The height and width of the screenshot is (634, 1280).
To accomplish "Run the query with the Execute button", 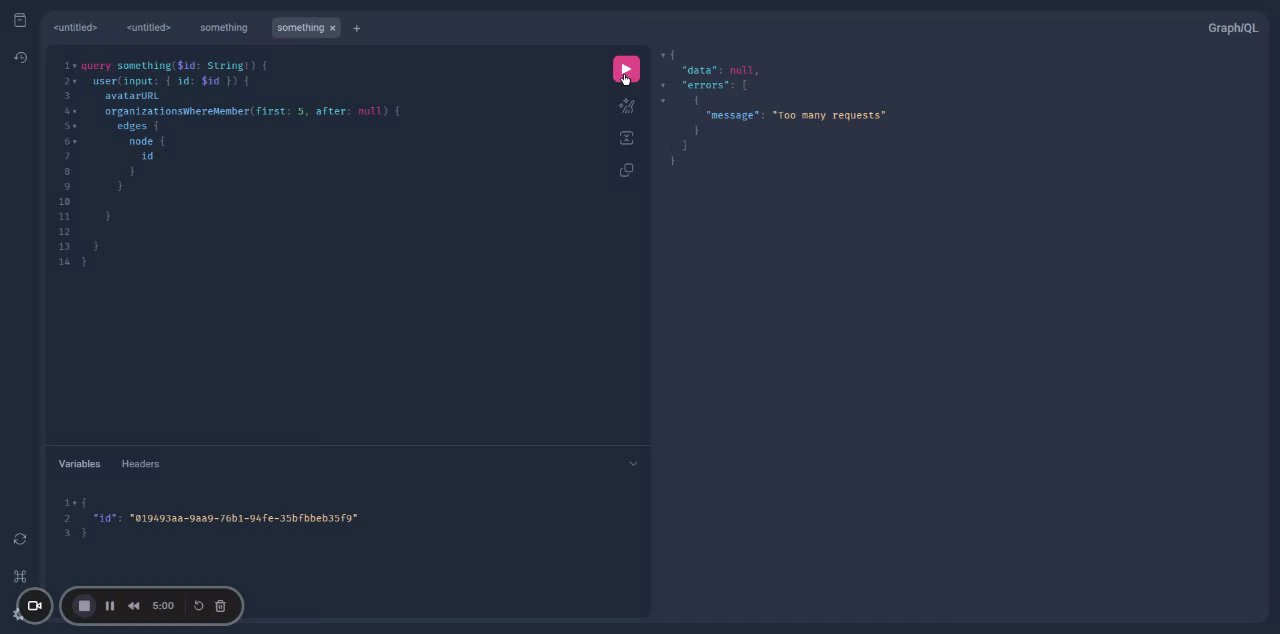I will coord(626,69).
